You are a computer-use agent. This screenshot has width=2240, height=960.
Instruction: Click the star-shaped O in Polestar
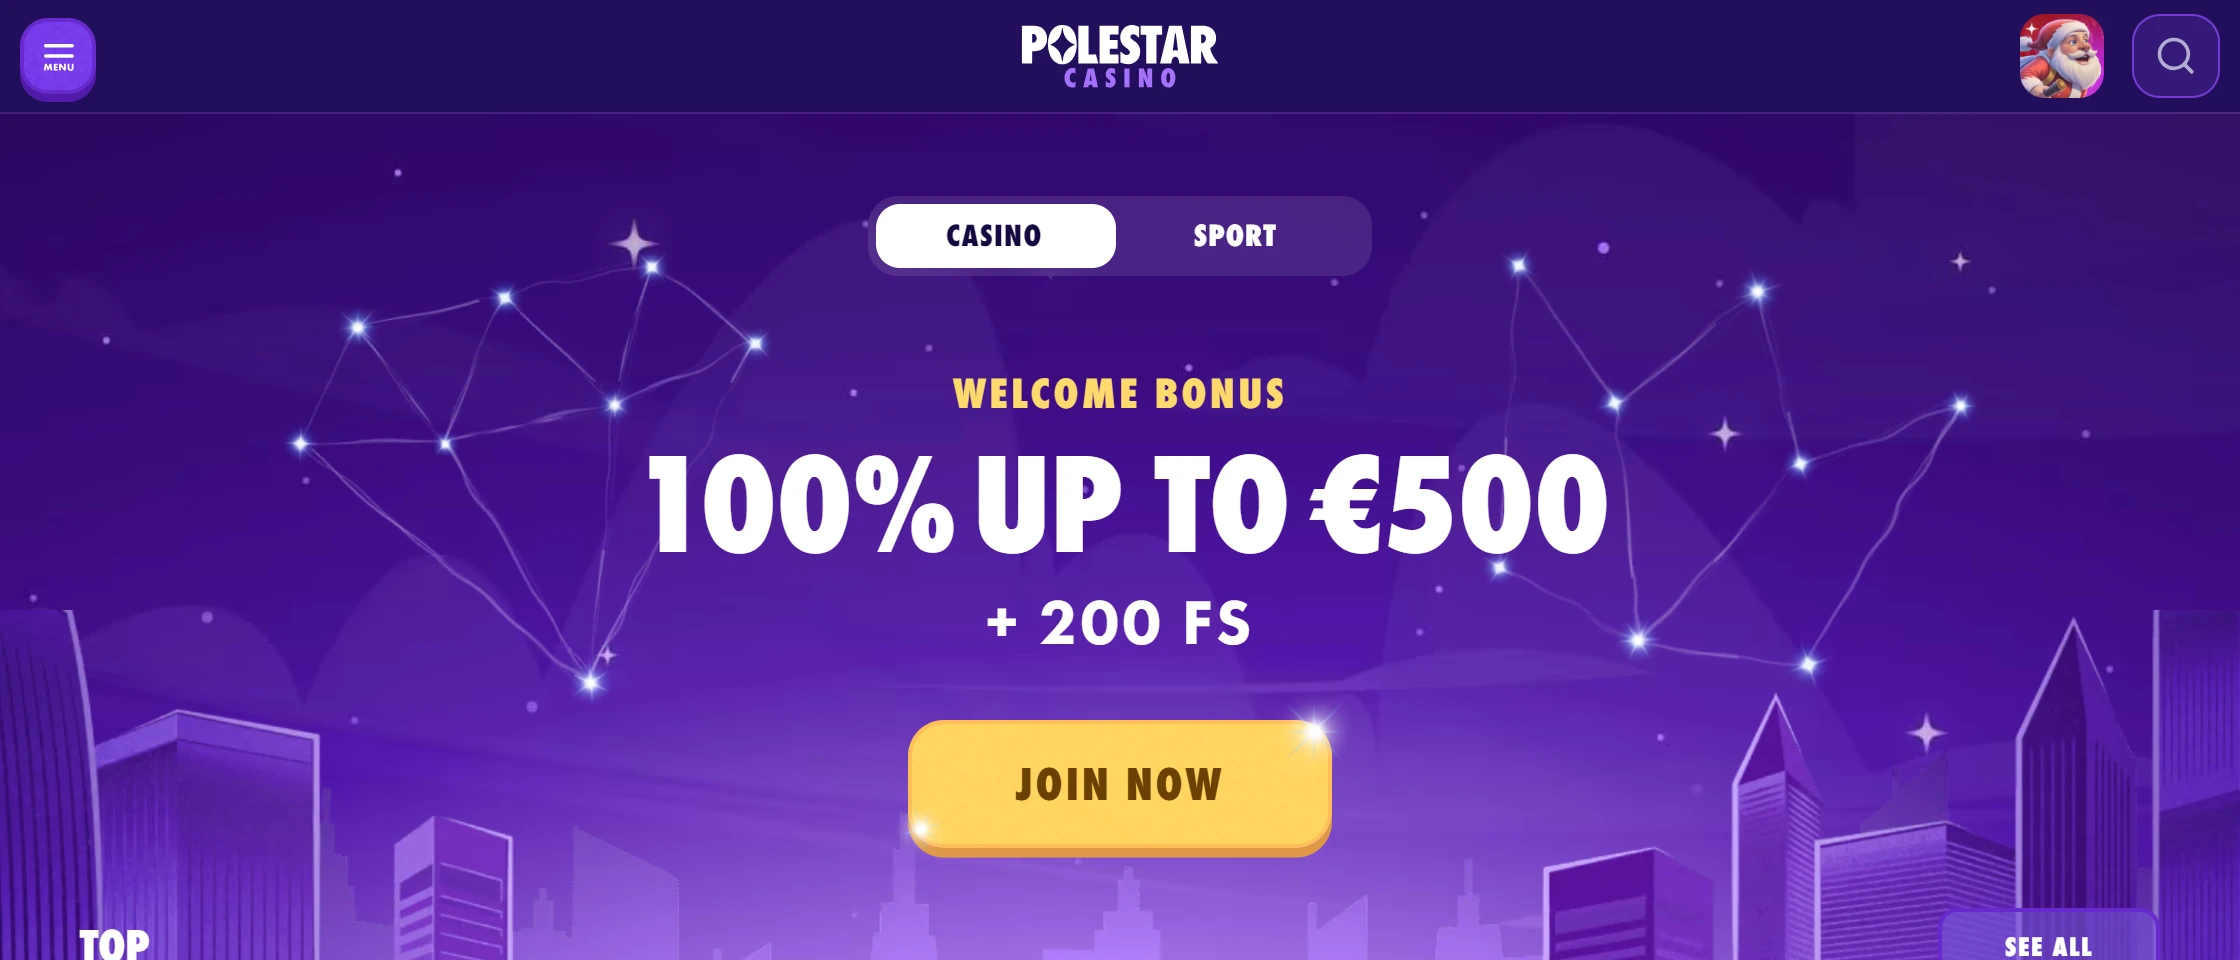click(1063, 46)
